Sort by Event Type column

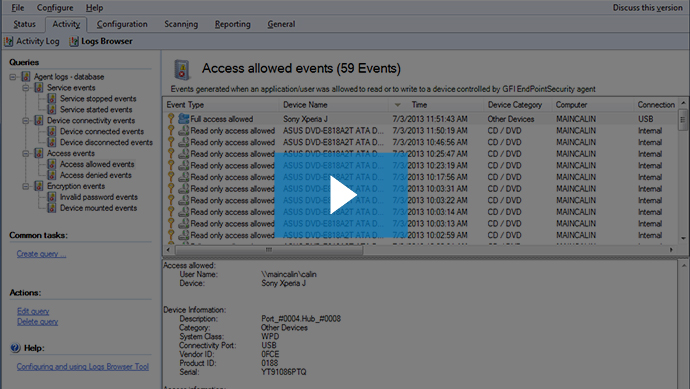[x=221, y=105]
